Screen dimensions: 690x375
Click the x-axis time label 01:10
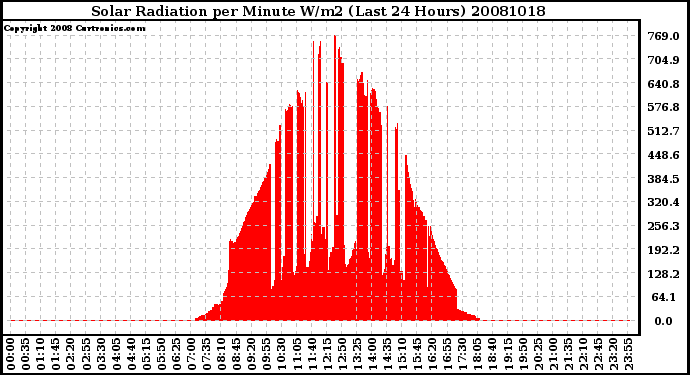[x=40, y=354]
